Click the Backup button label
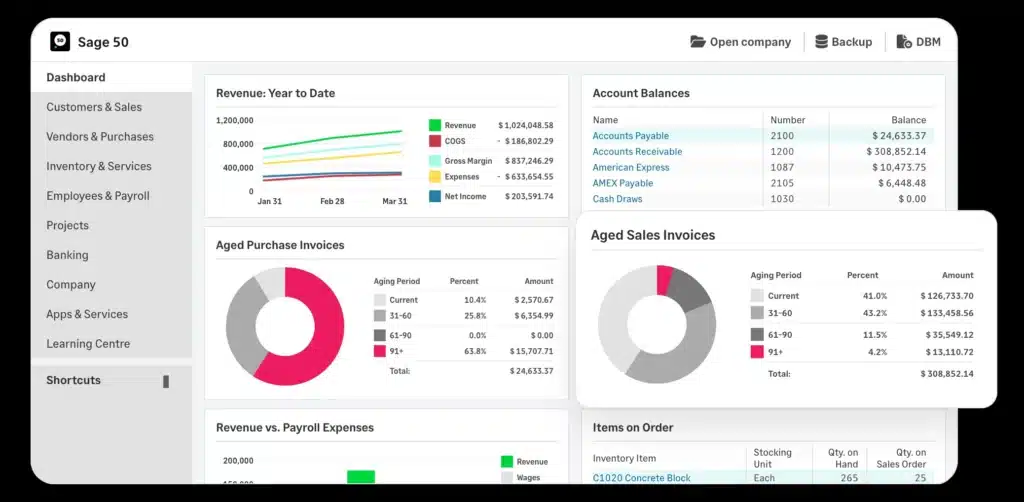This screenshot has width=1024, height=502. point(852,42)
